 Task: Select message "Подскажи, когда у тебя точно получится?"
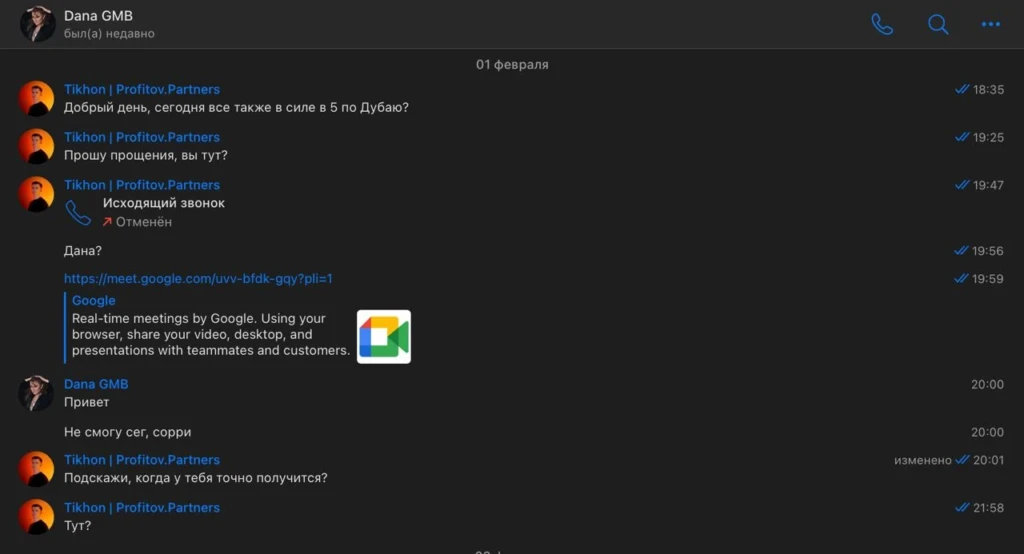click(196, 478)
